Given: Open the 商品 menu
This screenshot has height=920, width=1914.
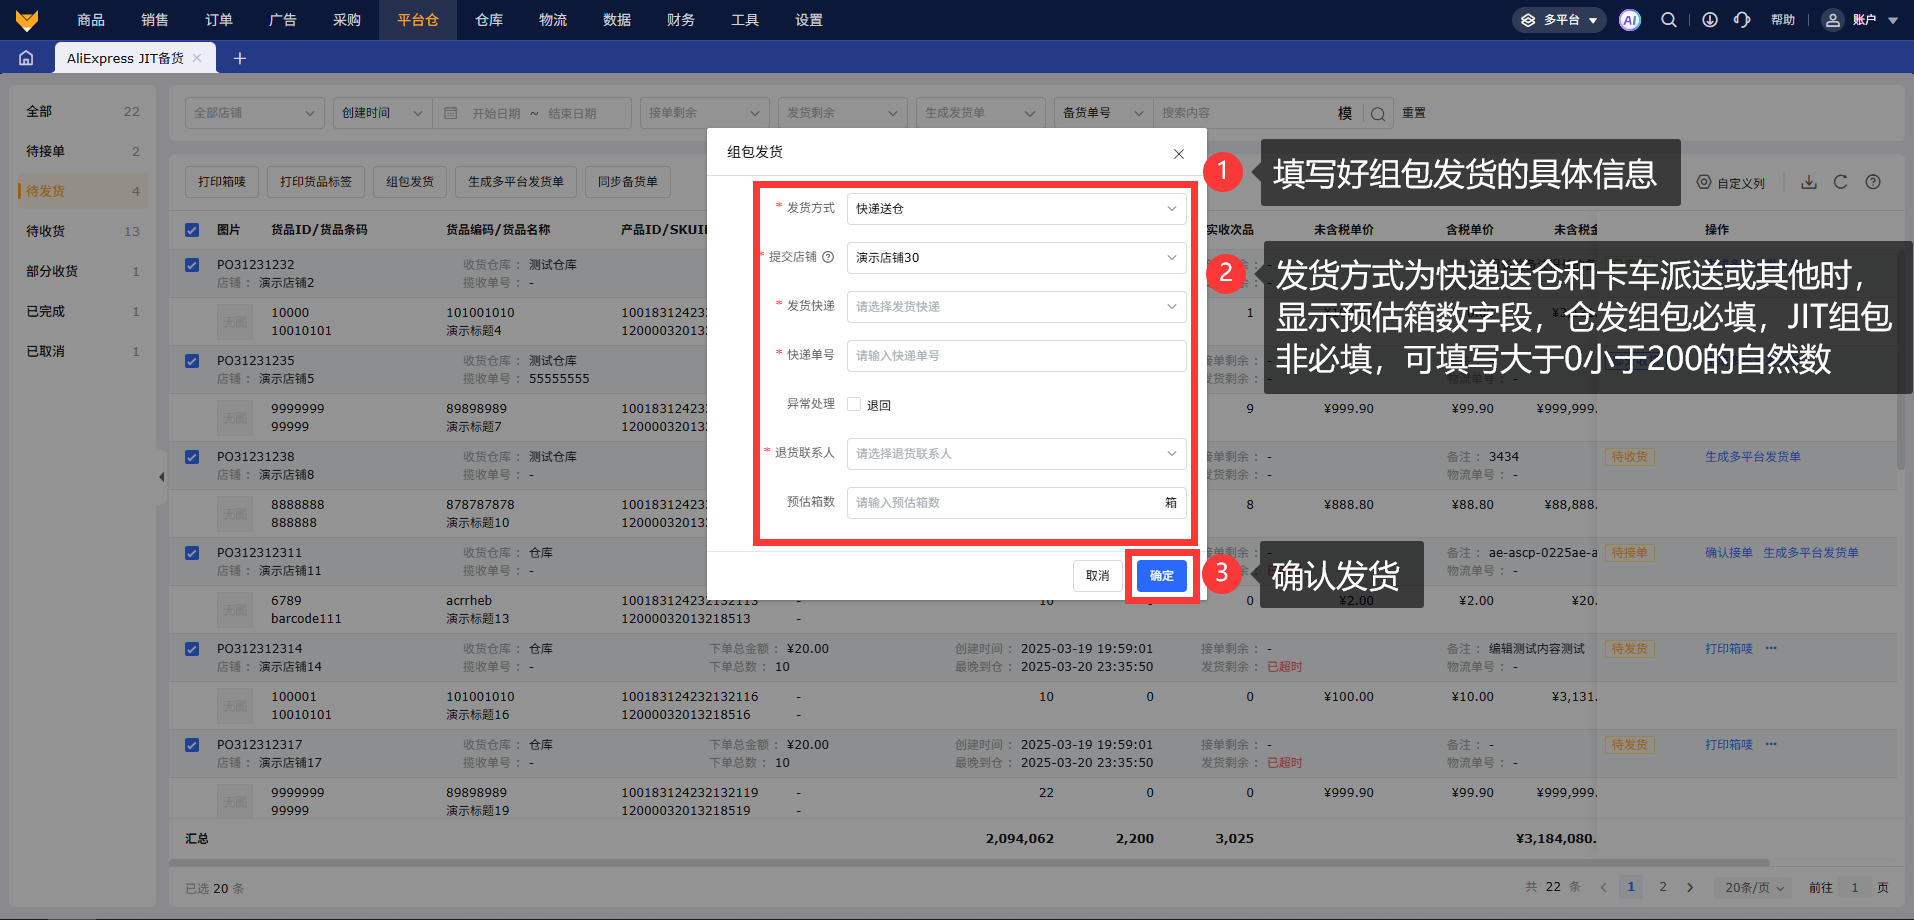Looking at the screenshot, I should [x=91, y=20].
